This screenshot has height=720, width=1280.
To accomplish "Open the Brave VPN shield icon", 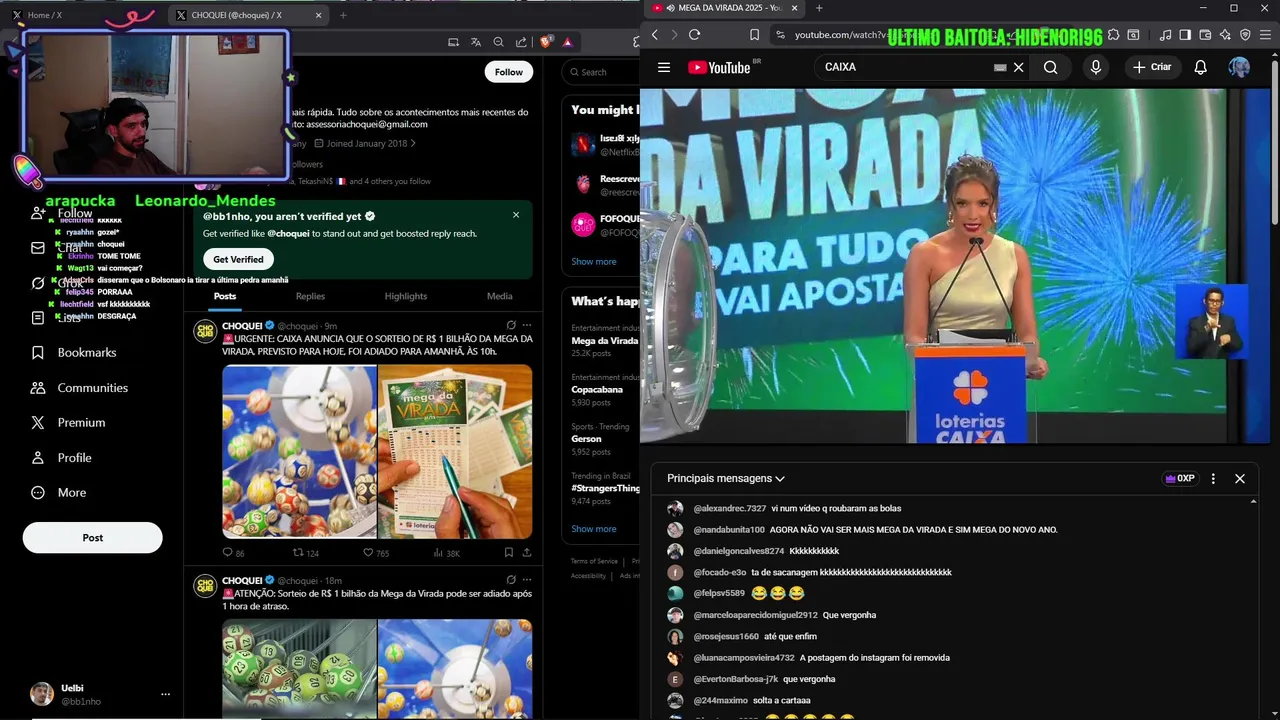I will (1245, 35).
